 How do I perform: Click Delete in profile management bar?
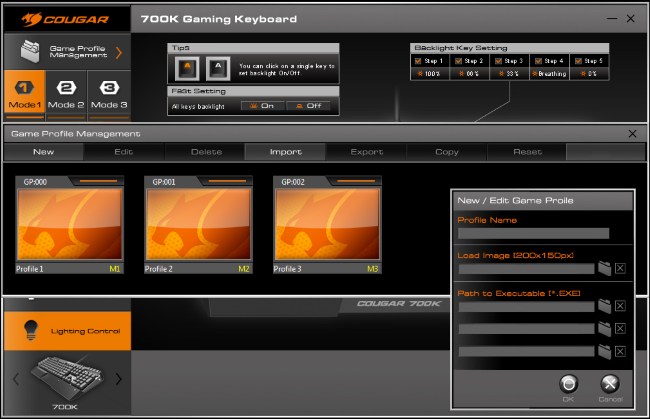206,152
